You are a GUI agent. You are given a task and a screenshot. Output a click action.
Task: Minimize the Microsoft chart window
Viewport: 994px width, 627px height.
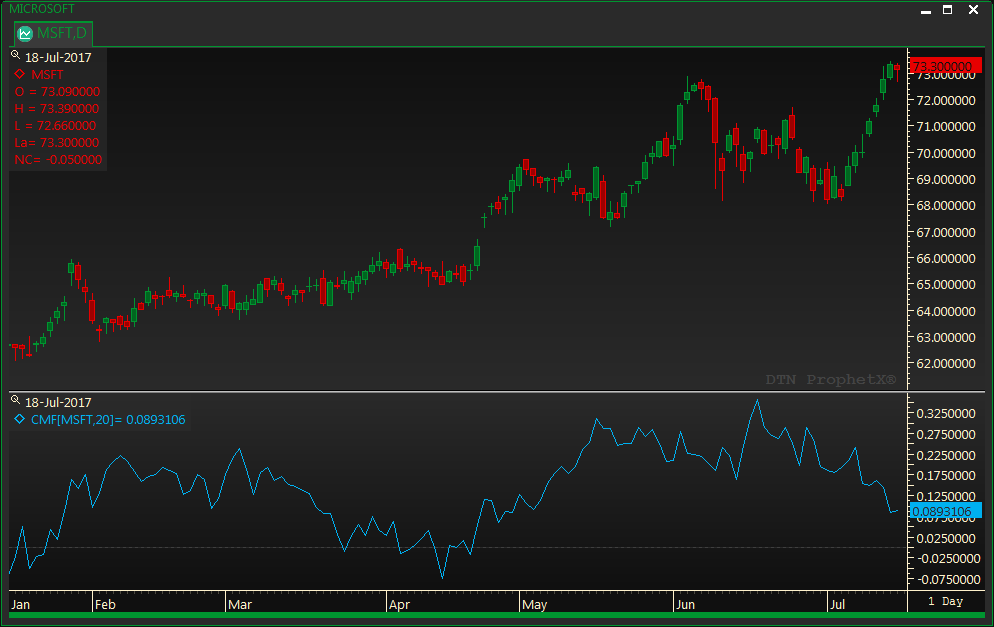point(925,9)
